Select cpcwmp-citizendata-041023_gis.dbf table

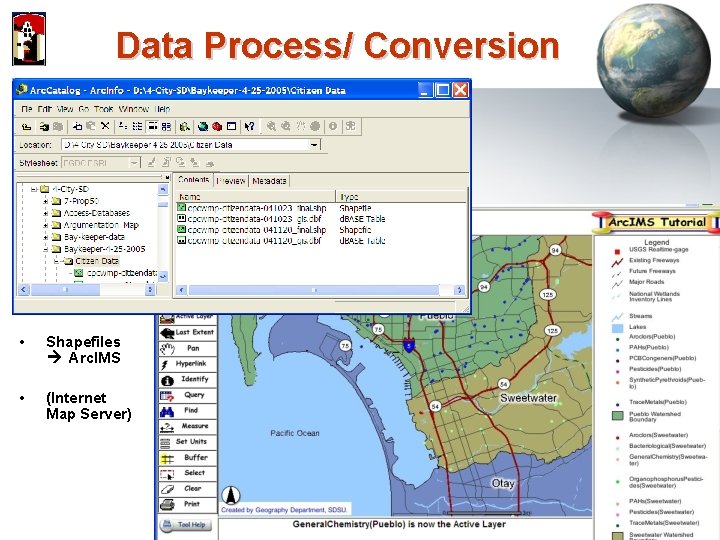[x=250, y=219]
